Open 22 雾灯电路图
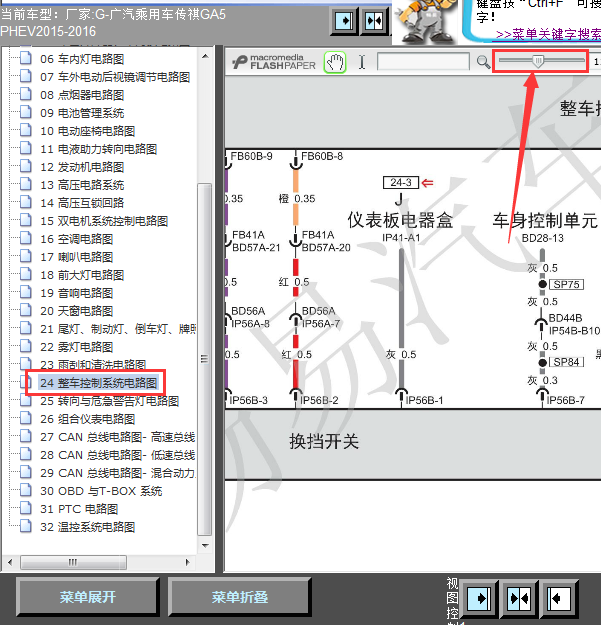 [76, 347]
